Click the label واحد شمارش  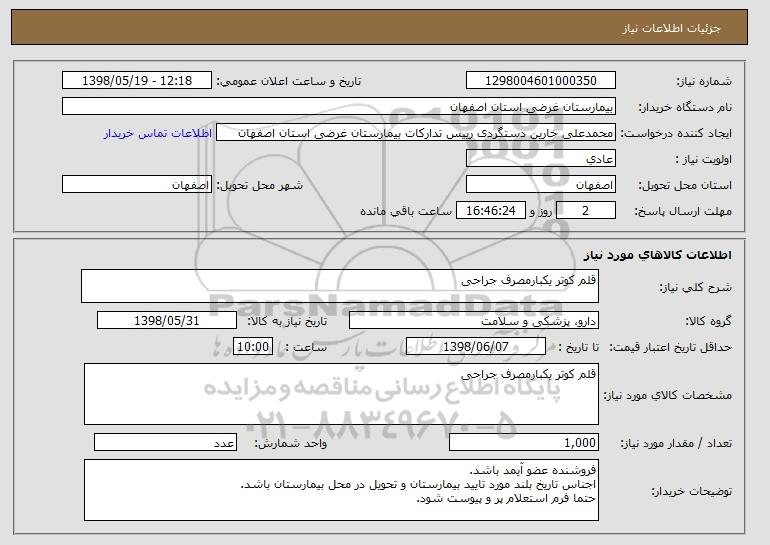[290, 444]
